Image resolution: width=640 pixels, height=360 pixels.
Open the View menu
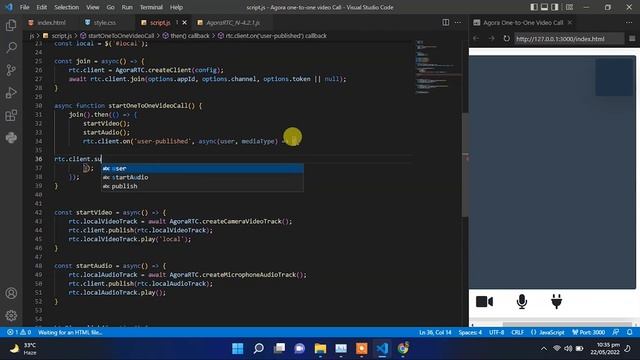pyautogui.click(x=93, y=7)
